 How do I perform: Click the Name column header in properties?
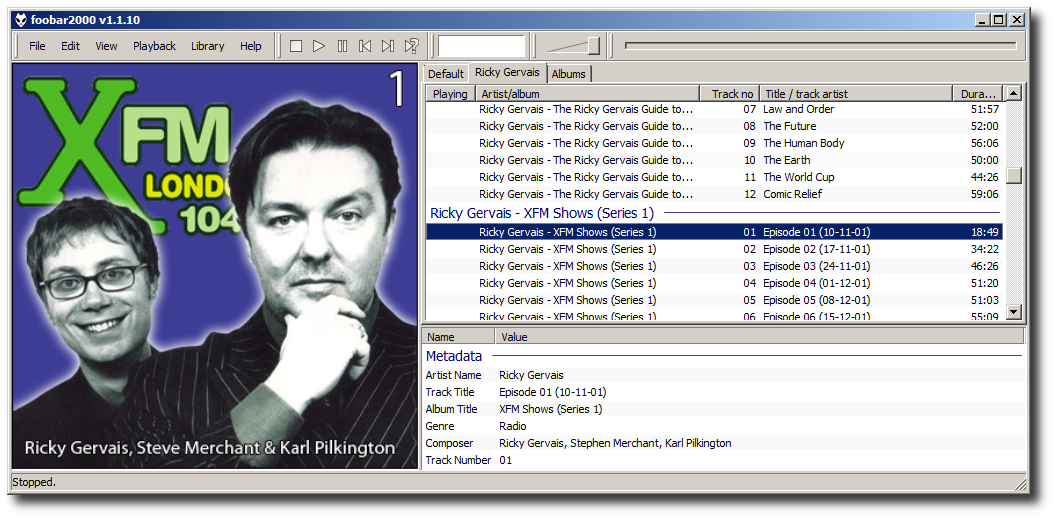point(460,337)
